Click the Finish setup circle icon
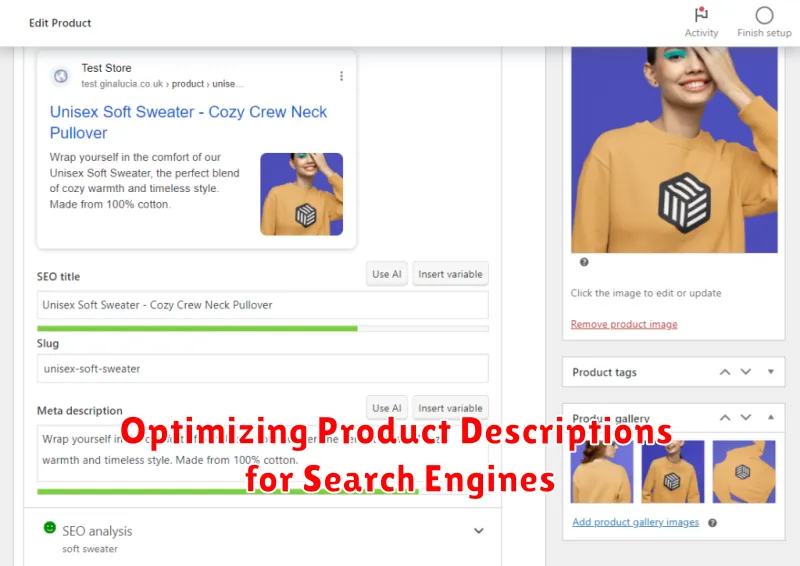The image size is (800, 566). (x=764, y=15)
